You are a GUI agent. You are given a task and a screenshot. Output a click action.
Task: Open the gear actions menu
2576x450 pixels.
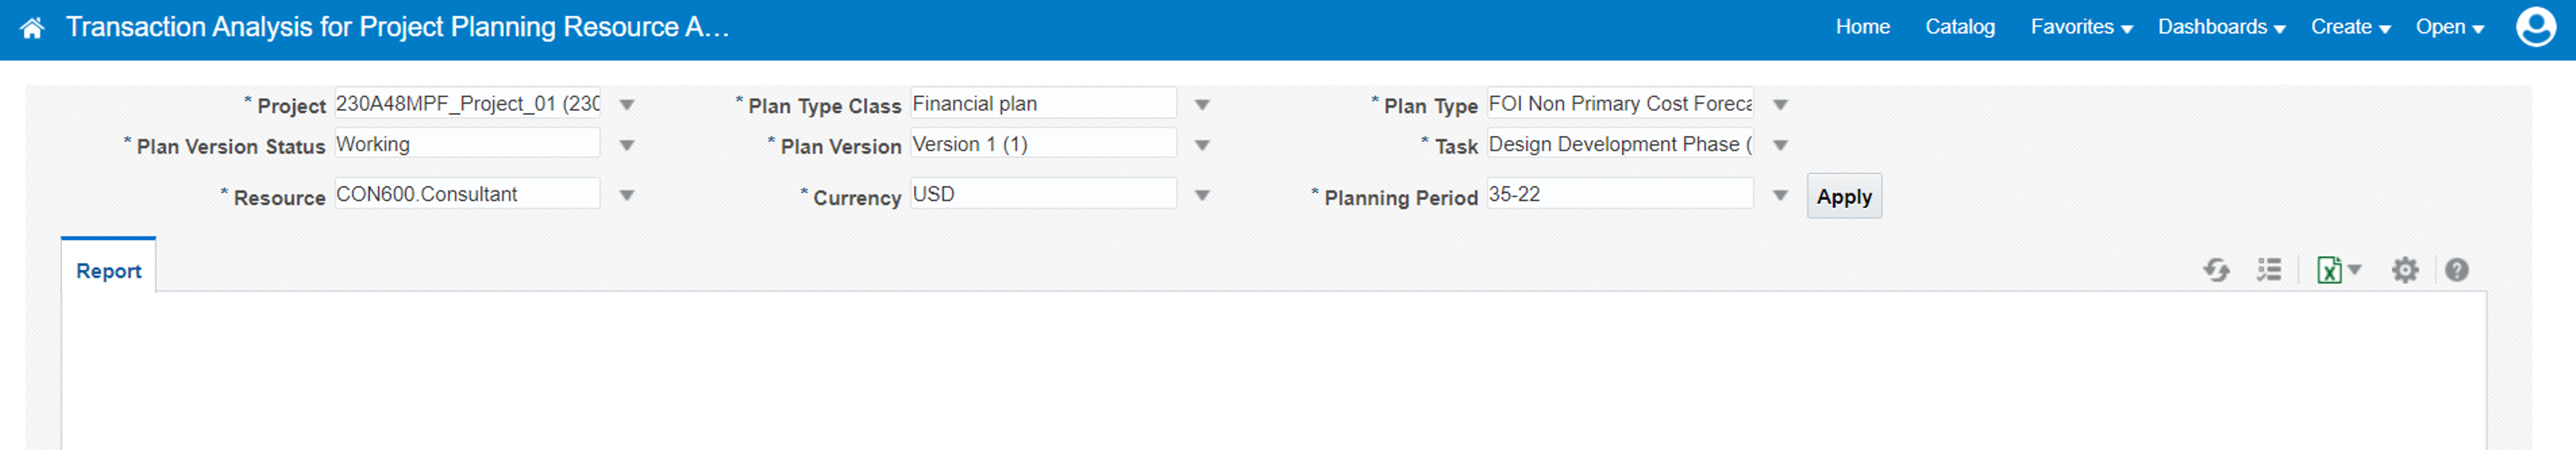pyautogui.click(x=2404, y=270)
